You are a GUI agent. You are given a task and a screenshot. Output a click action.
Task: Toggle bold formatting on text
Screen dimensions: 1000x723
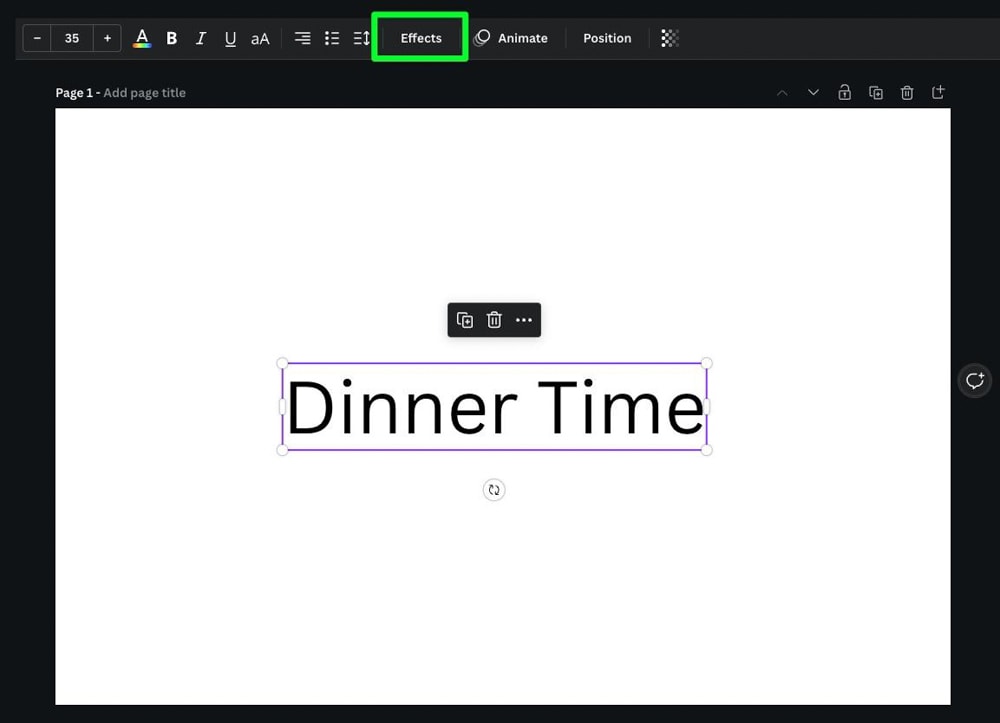[x=172, y=38]
